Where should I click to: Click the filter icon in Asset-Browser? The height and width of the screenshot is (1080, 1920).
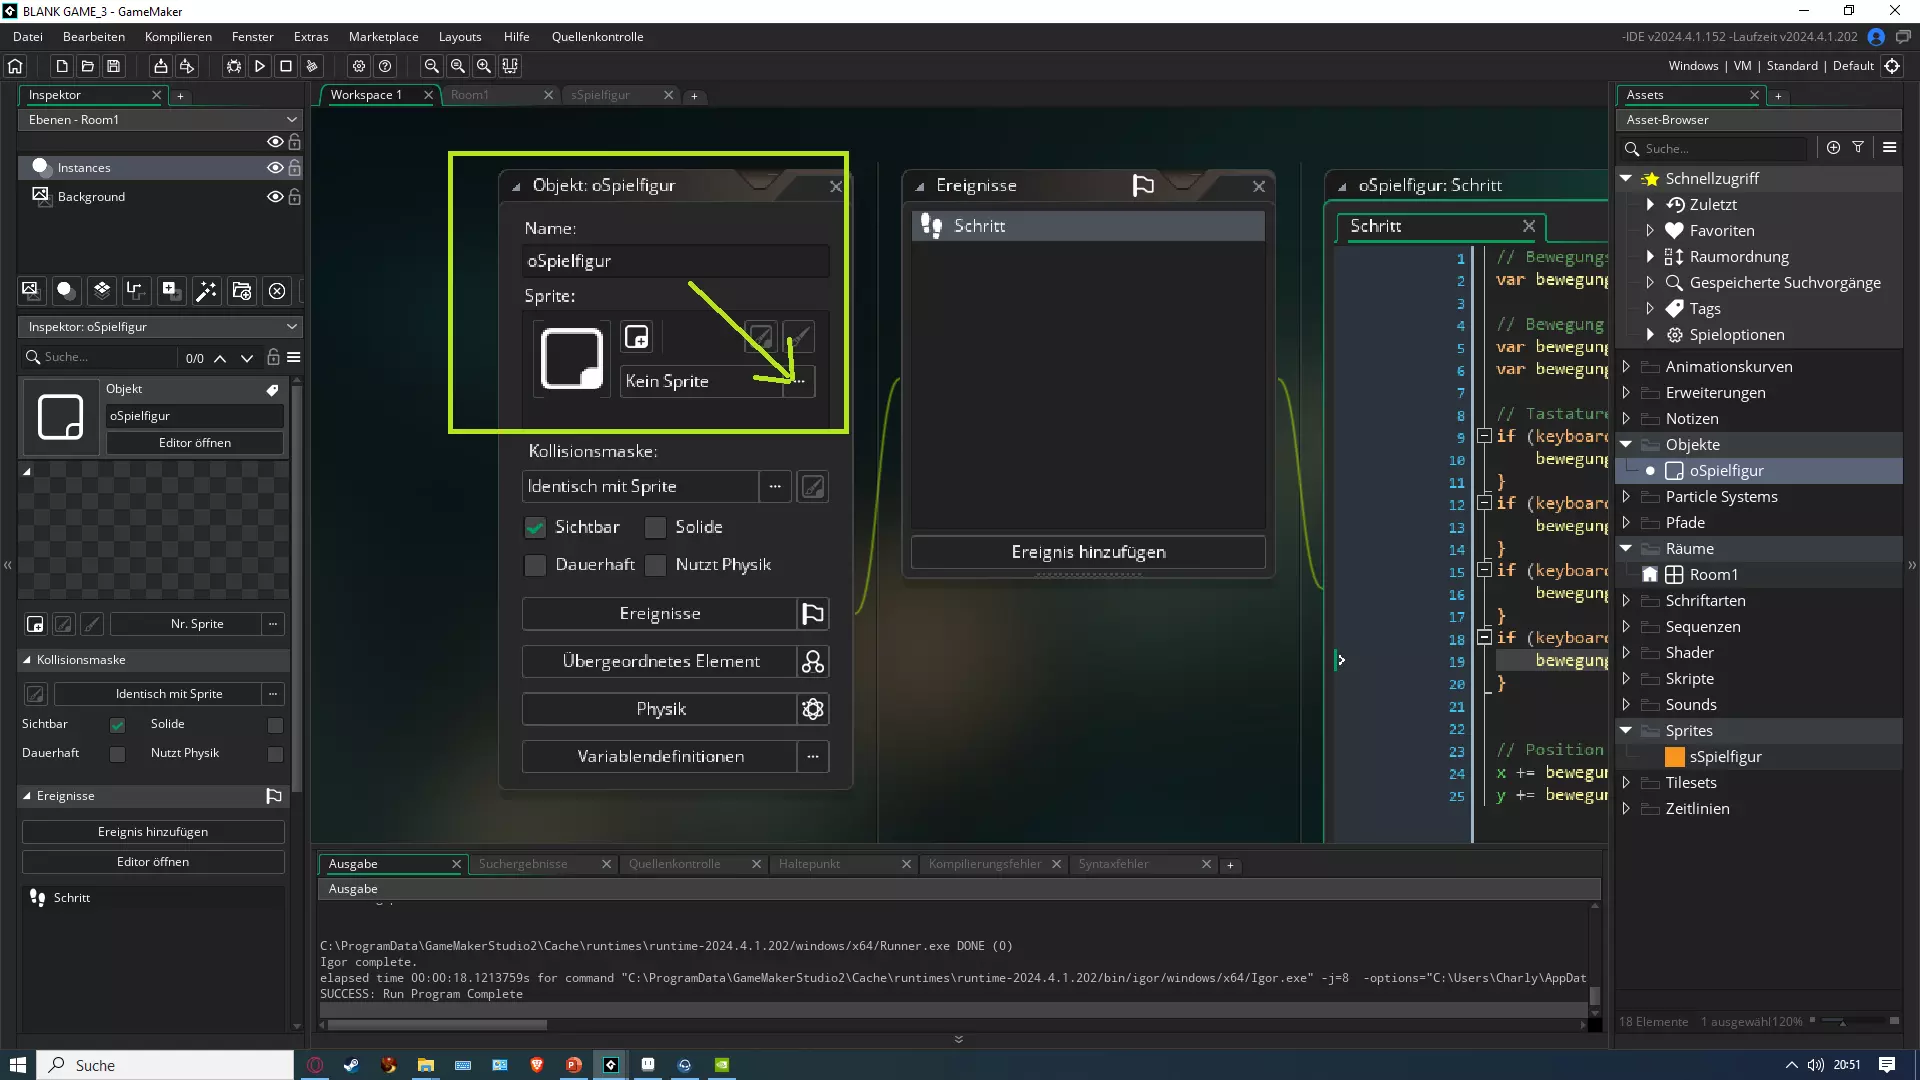1858,147
